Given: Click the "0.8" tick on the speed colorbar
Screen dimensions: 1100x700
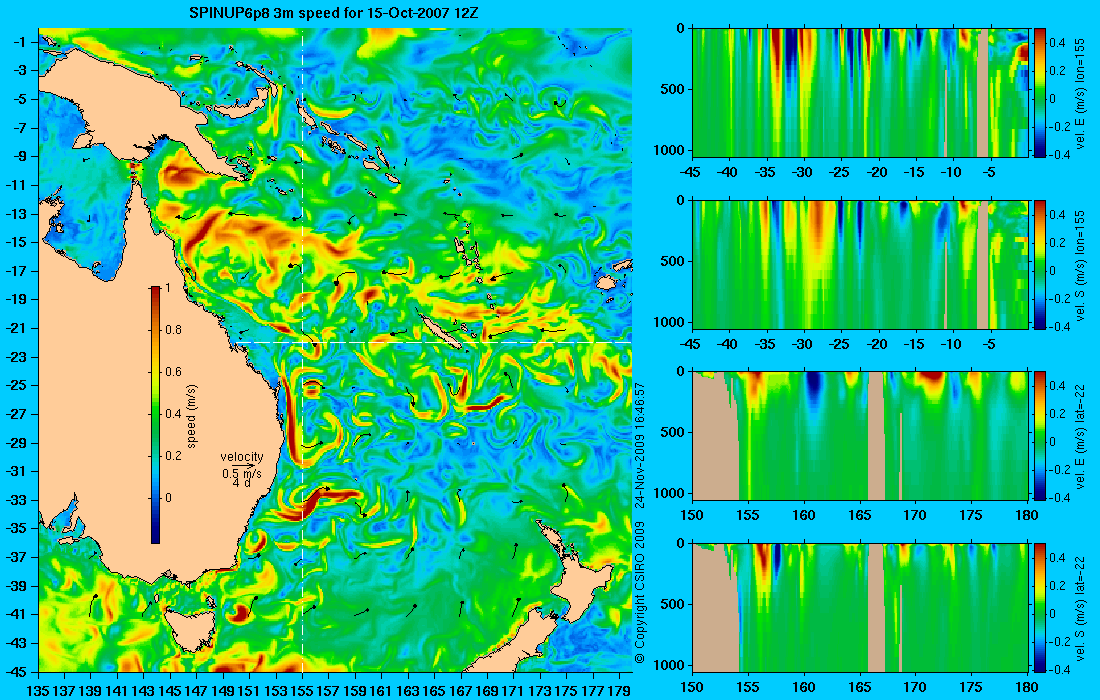Looking at the screenshot, I should pyautogui.click(x=173, y=330).
